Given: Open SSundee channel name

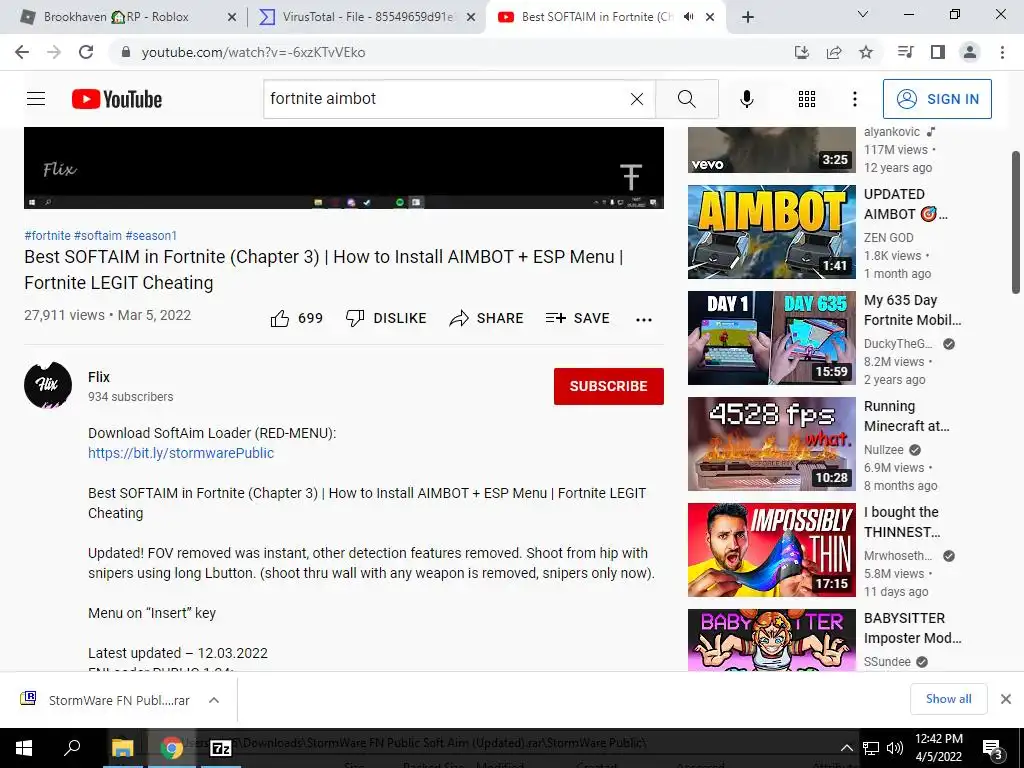Looking at the screenshot, I should (887, 662).
